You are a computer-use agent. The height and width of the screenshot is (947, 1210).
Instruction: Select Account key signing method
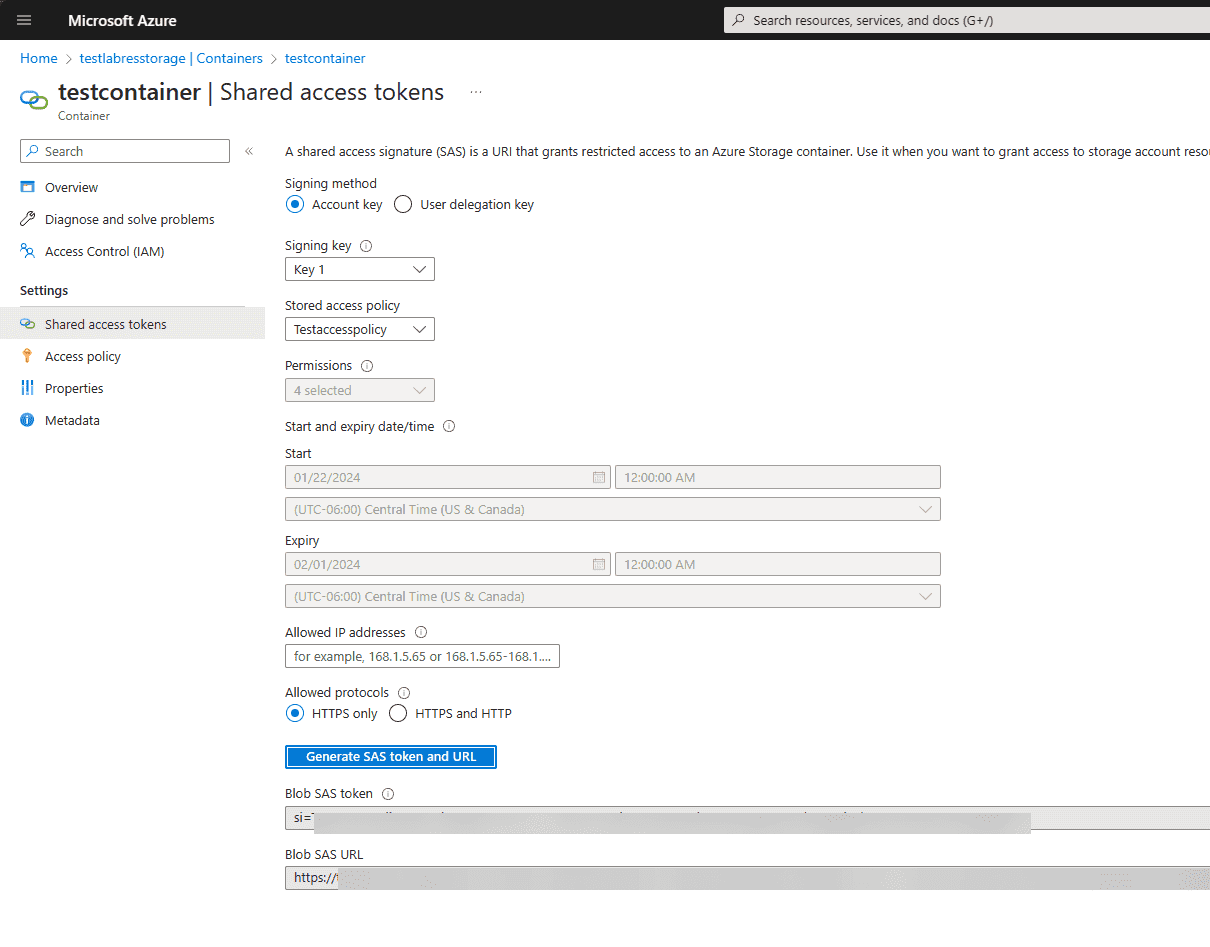295,204
